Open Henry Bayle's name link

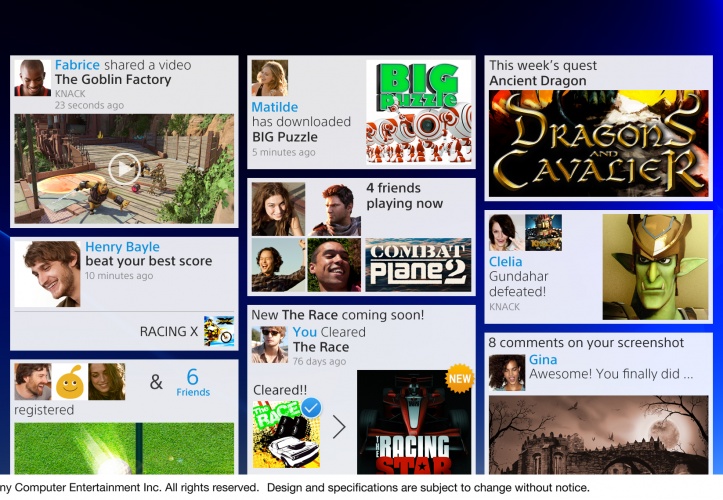click(122, 247)
